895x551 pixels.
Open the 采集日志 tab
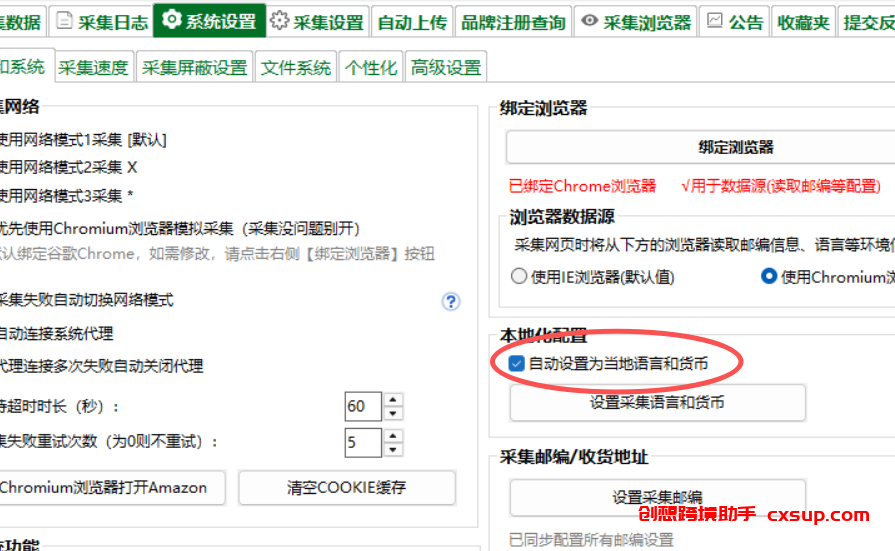[101, 21]
